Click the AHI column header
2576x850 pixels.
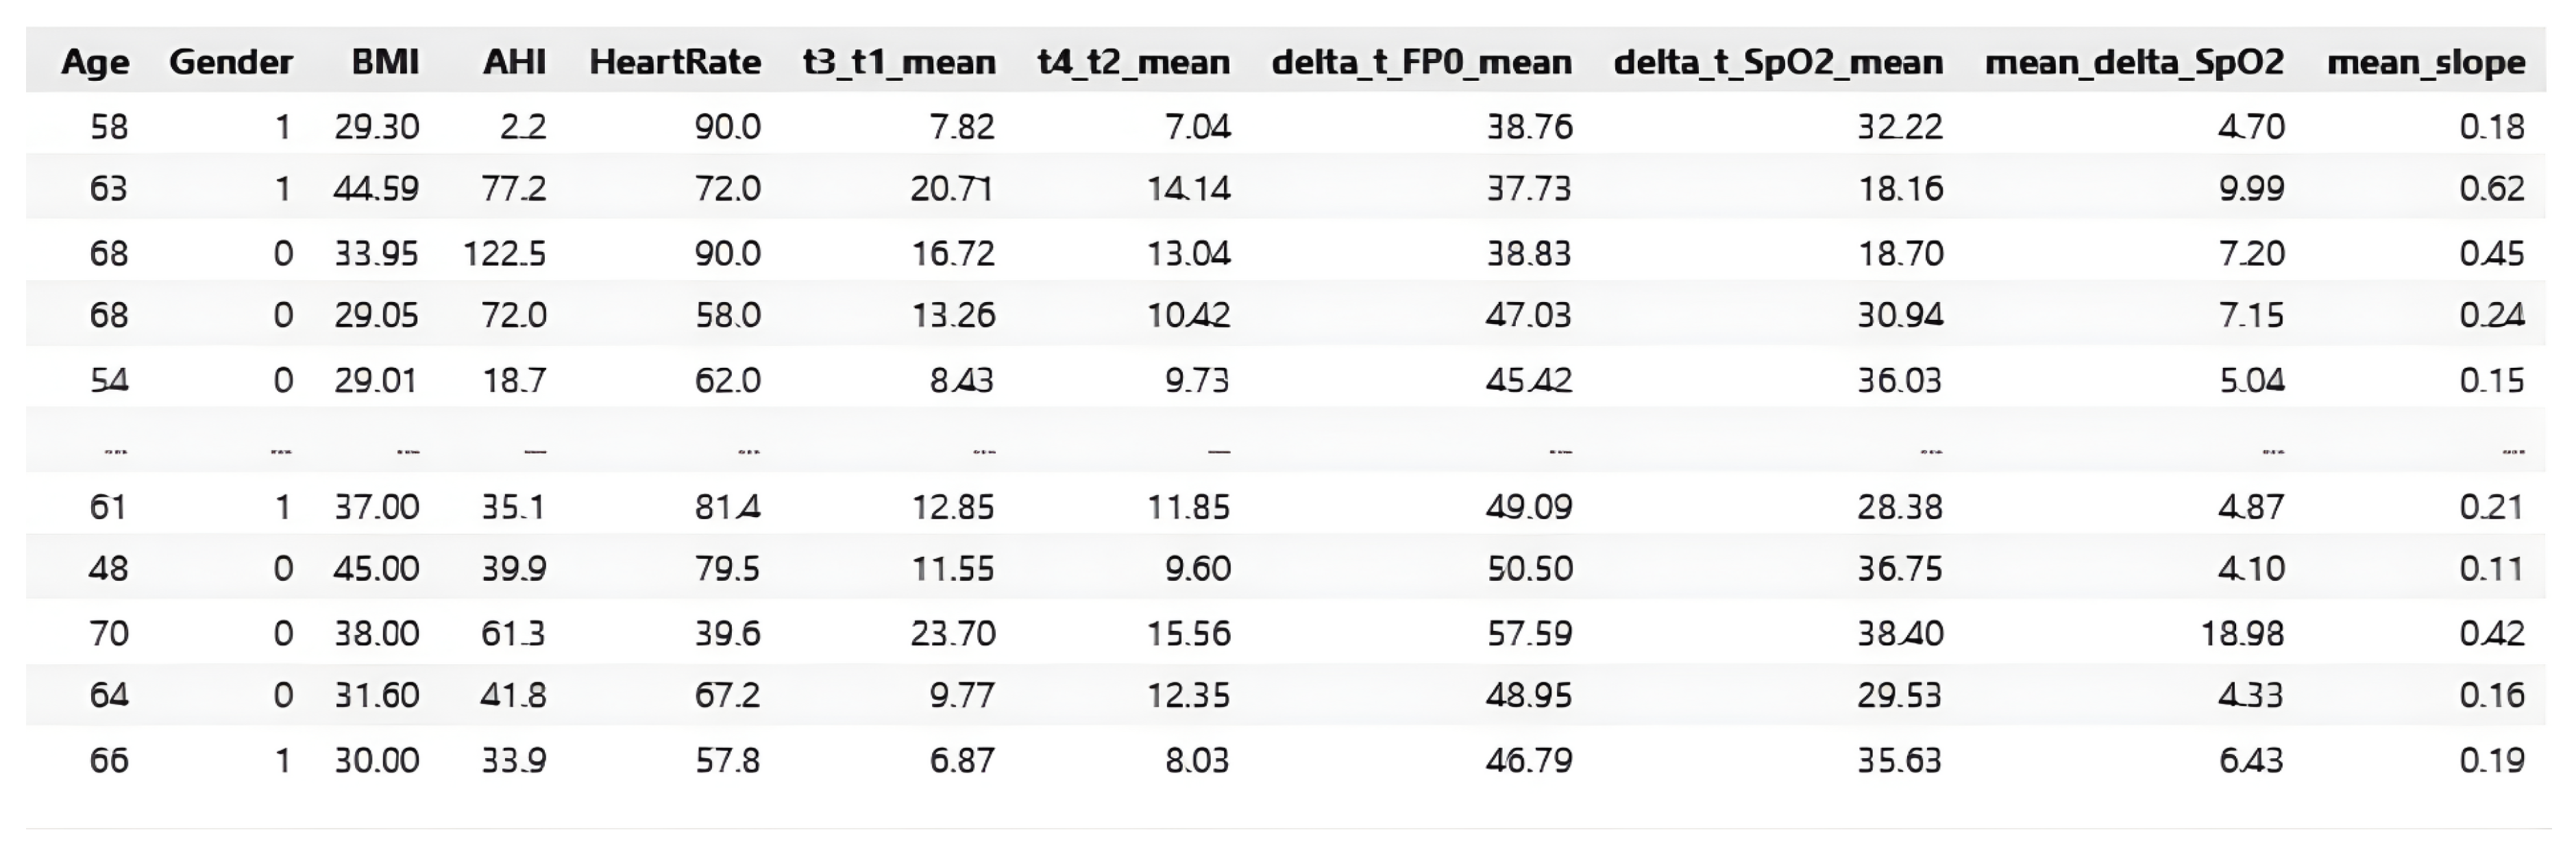514,62
